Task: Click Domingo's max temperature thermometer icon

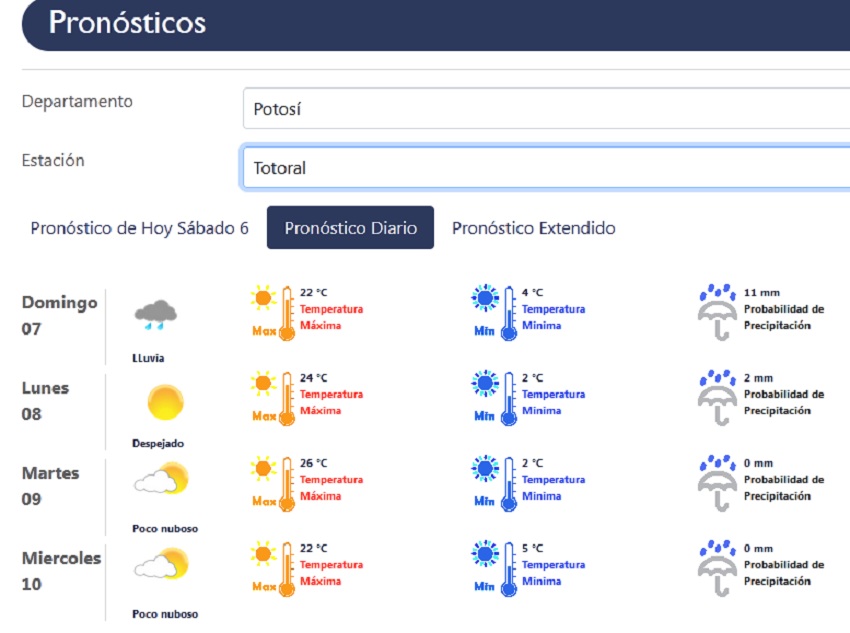Action: pyautogui.click(x=274, y=312)
